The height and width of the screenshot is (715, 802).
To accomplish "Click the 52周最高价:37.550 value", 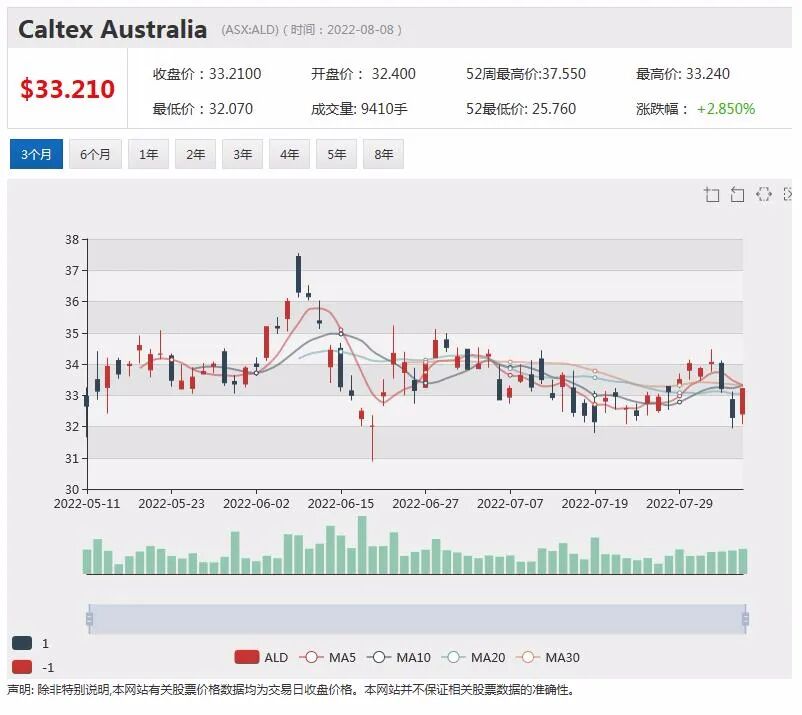I will pos(526,74).
